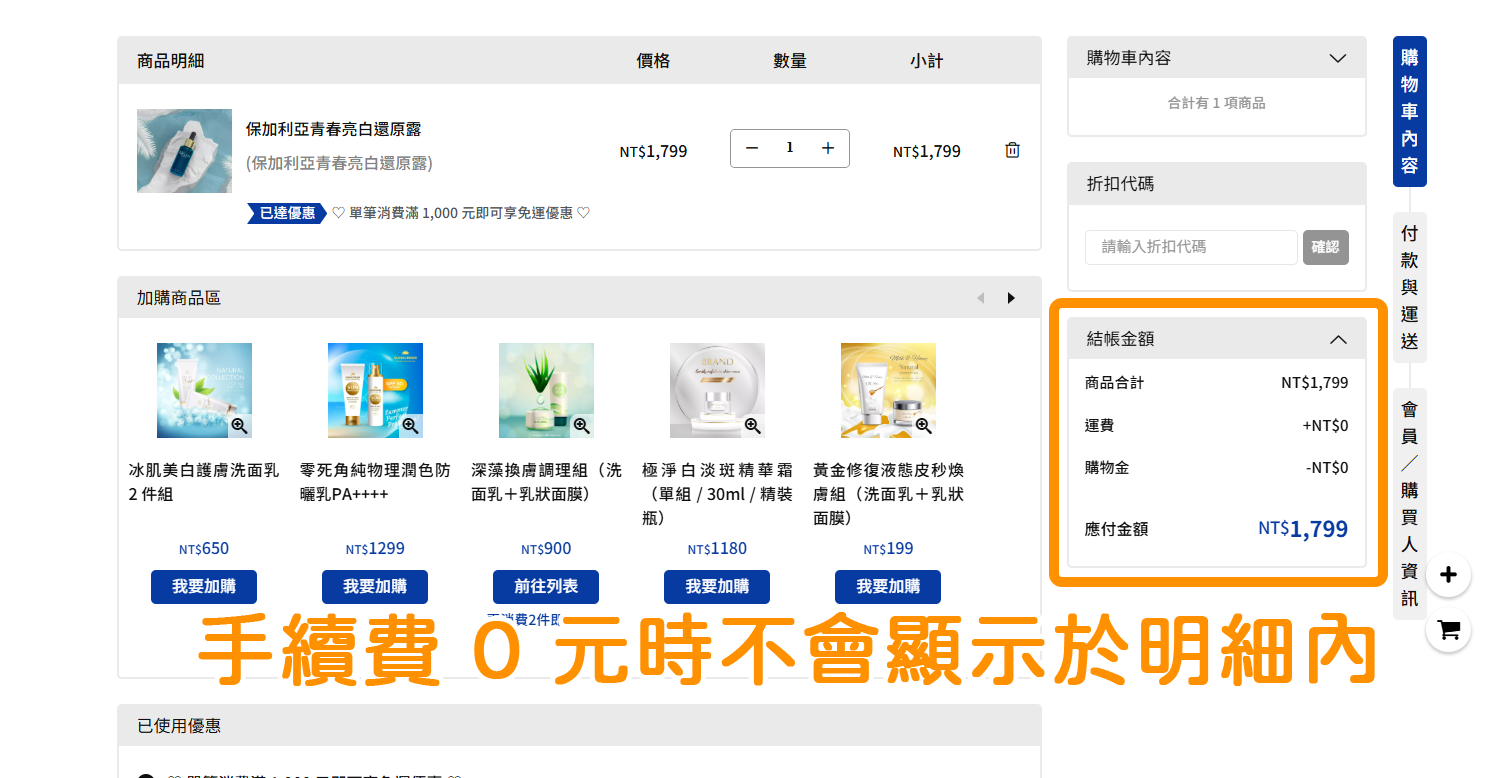Click the 折扣代碼 input field
Image resolution: width=1486 pixels, height=778 pixels.
1190,247
